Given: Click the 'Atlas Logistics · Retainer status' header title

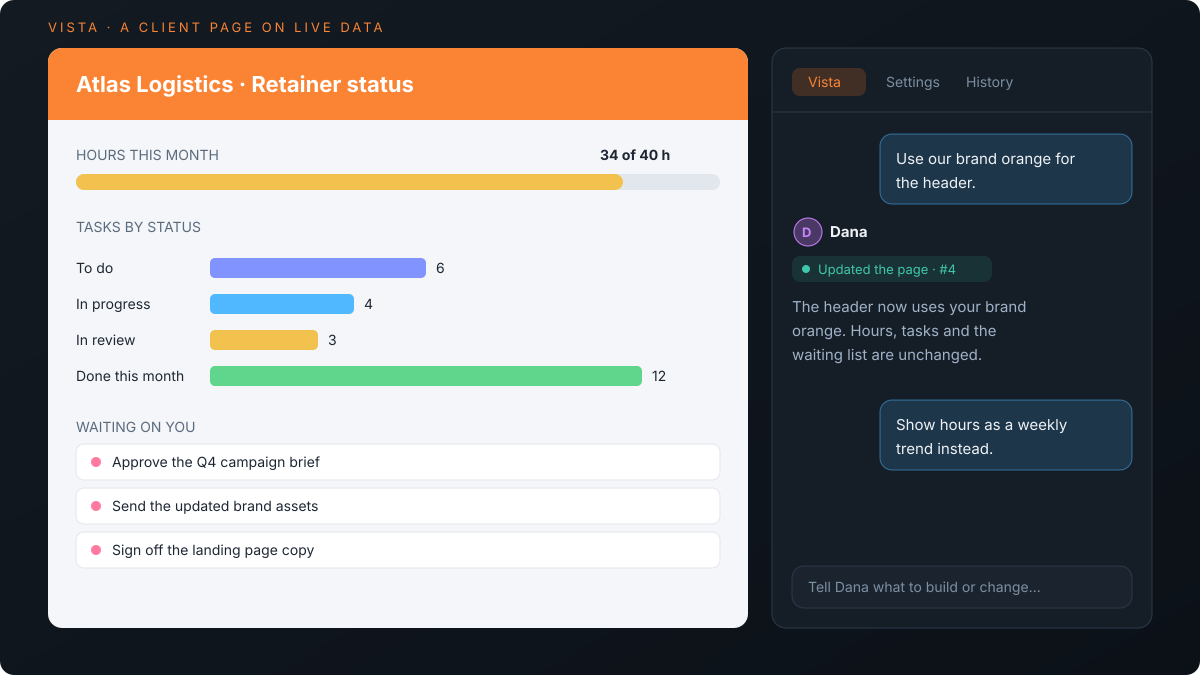Looking at the screenshot, I should click(245, 84).
